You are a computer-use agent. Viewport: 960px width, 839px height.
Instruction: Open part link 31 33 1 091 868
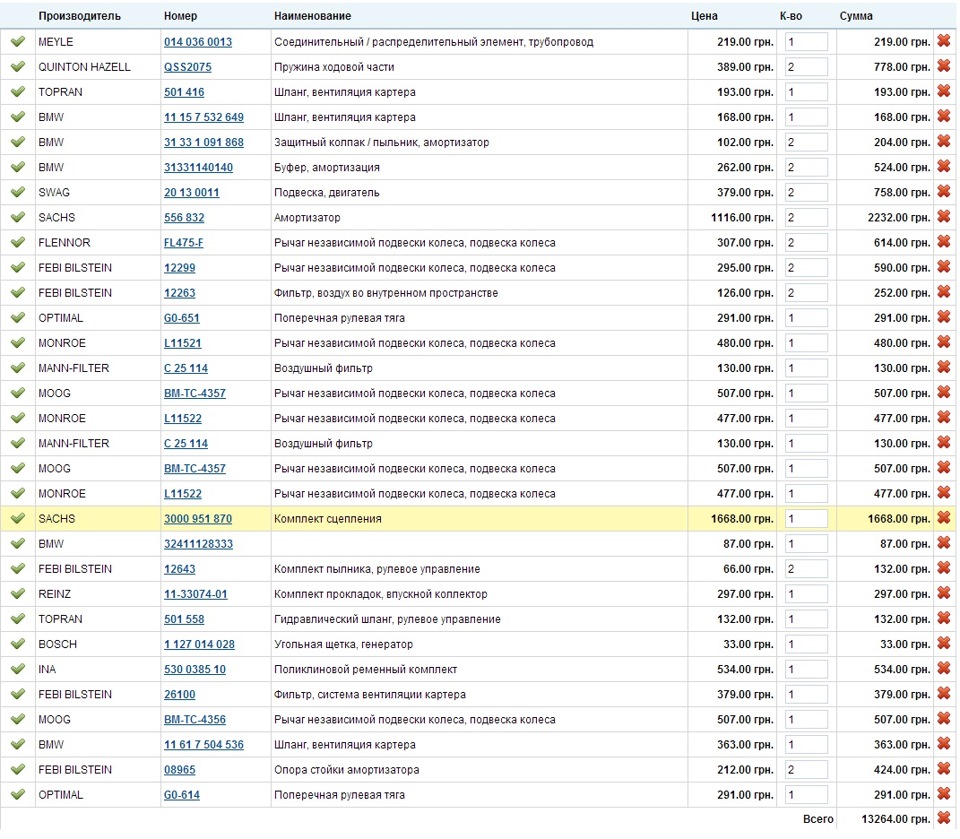coord(203,143)
